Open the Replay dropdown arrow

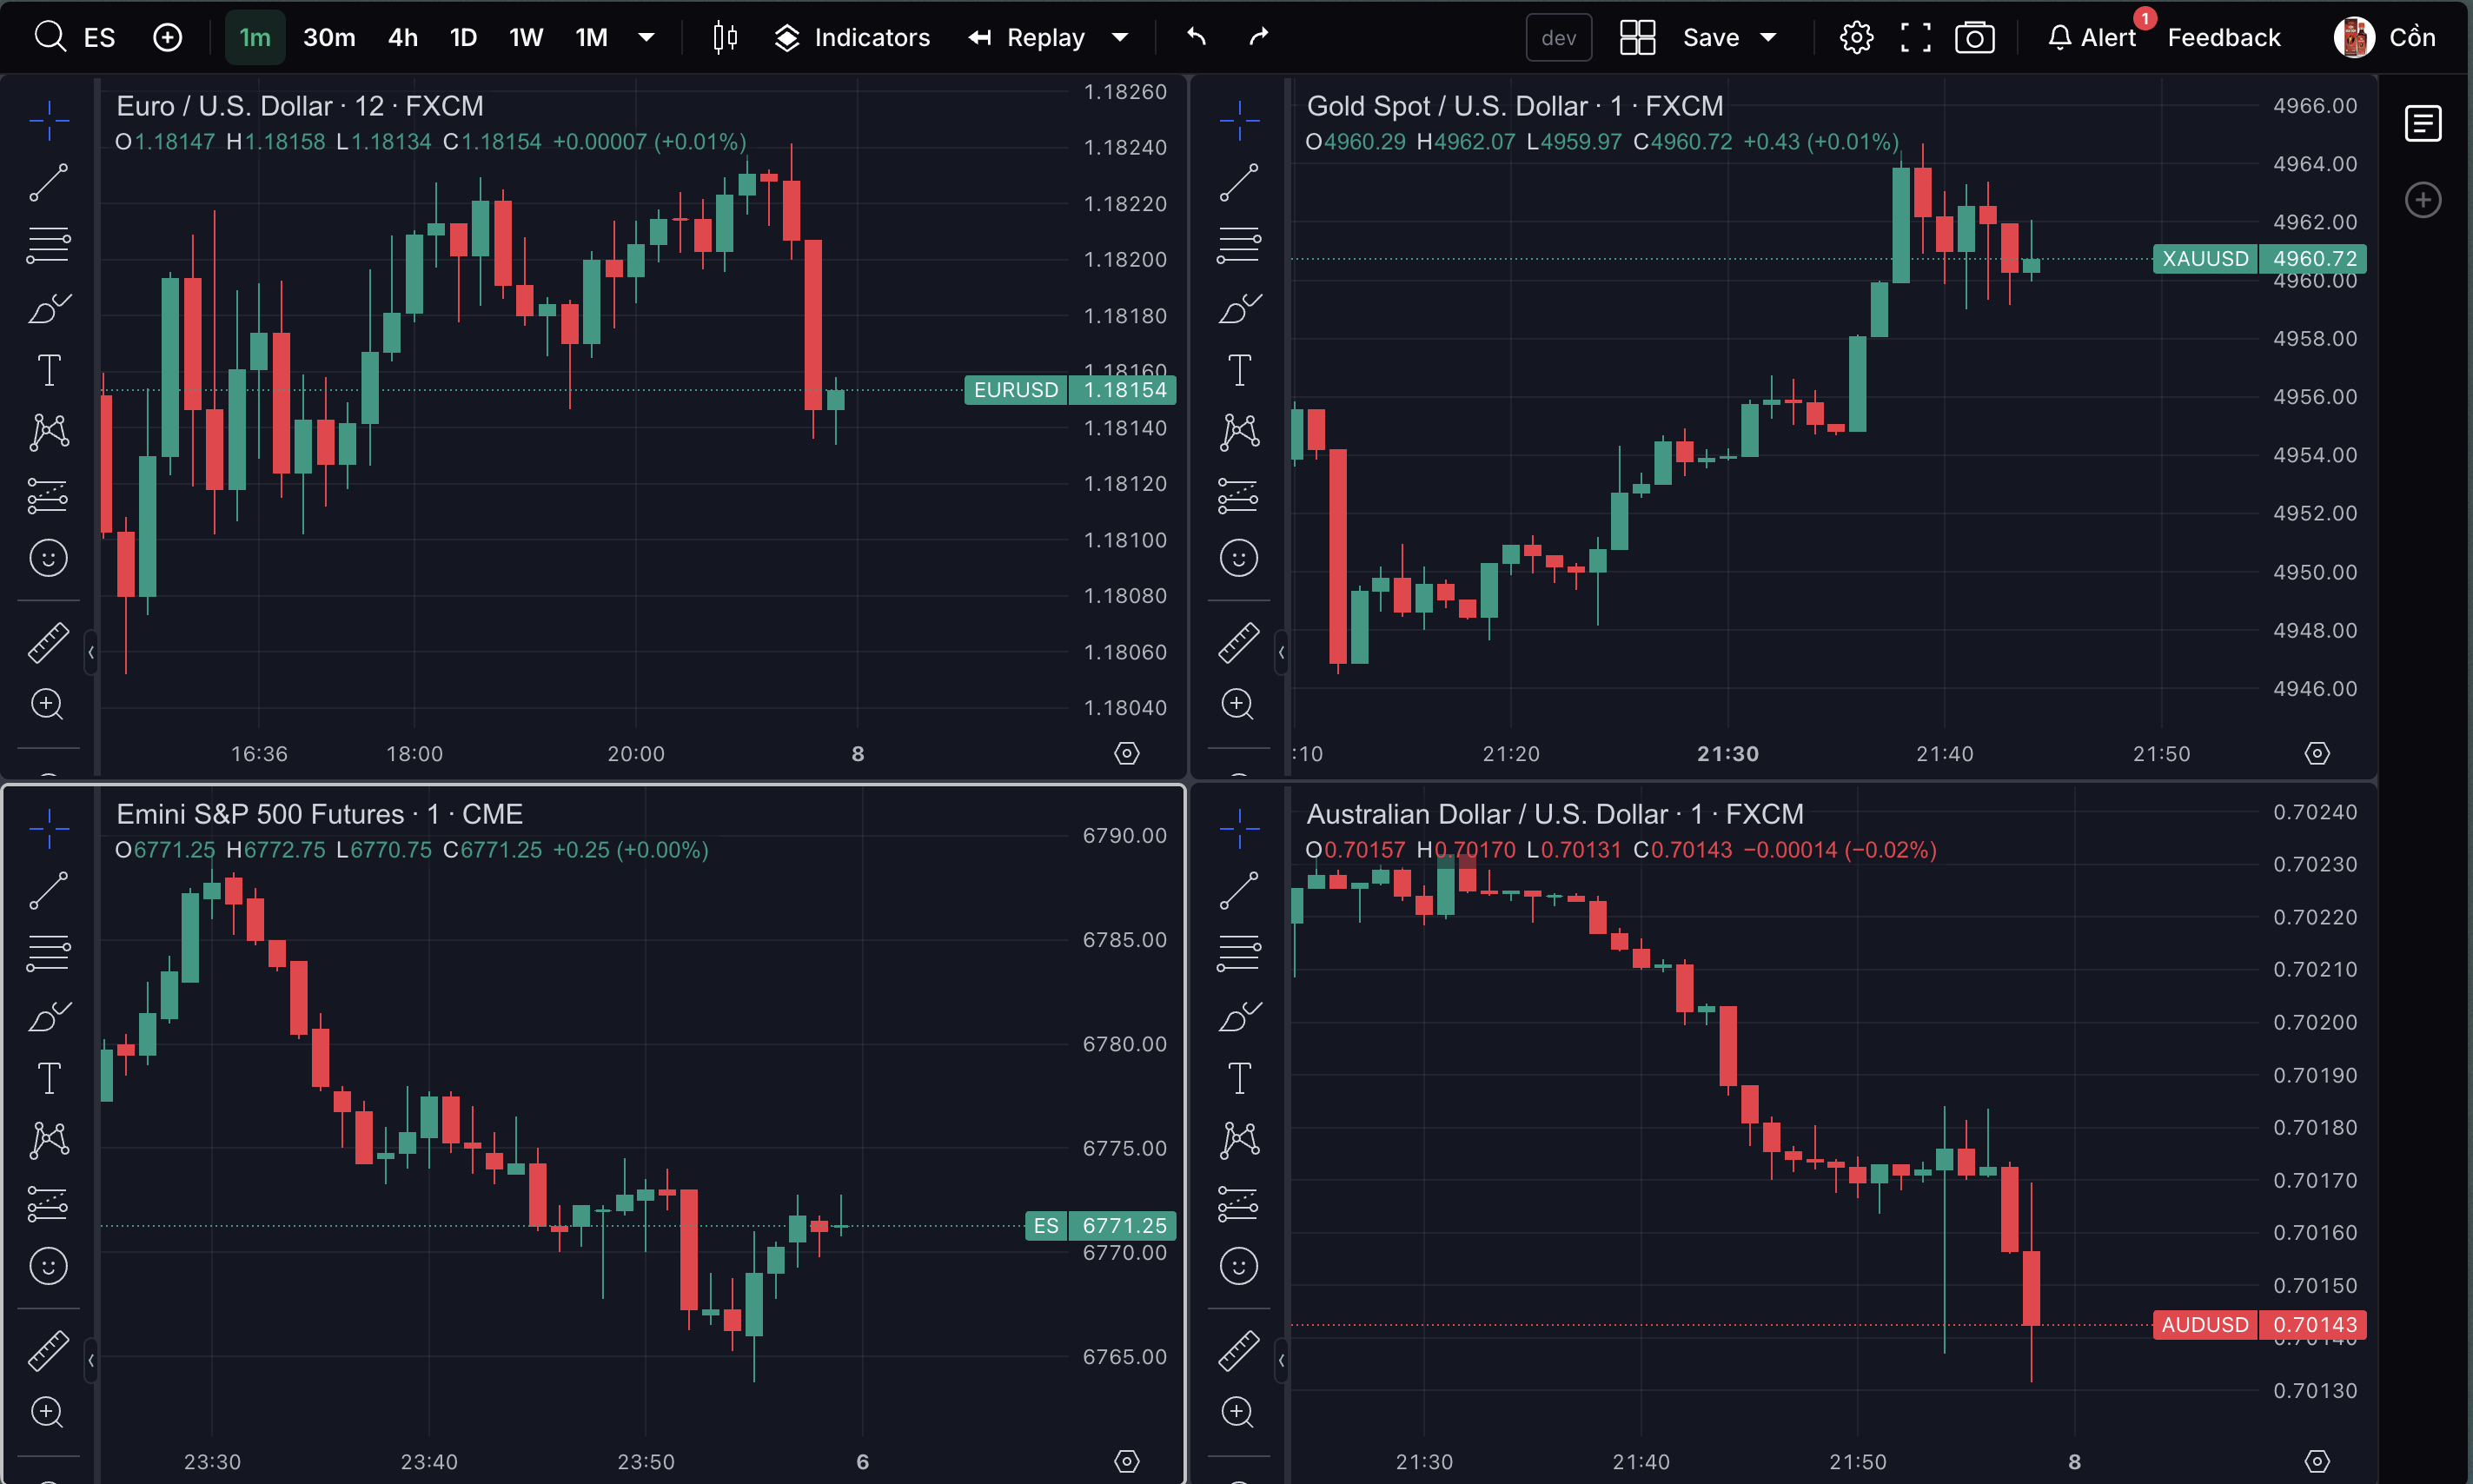pyautogui.click(x=1119, y=37)
